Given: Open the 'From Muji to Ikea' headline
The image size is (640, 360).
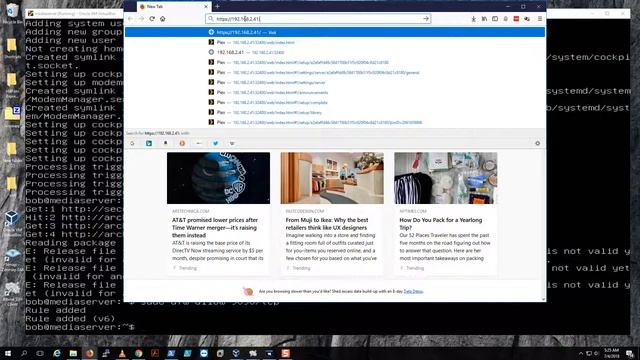Looking at the screenshot, I should tap(327, 224).
